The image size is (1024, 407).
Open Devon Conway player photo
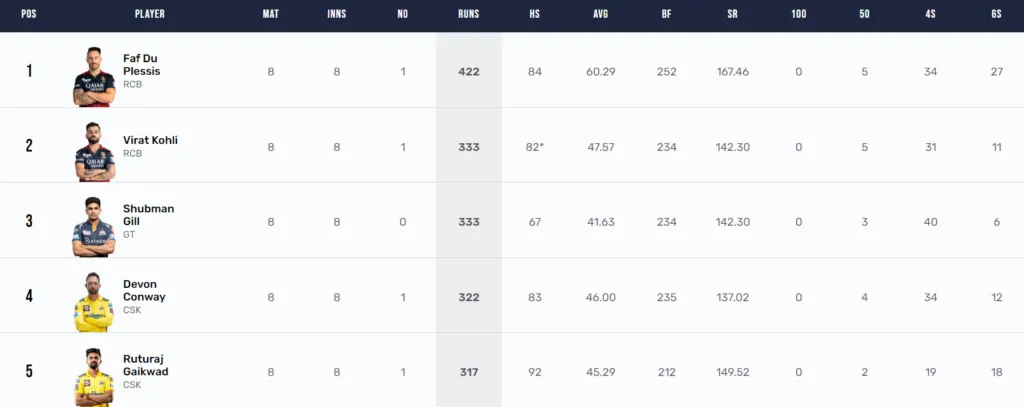click(94, 302)
